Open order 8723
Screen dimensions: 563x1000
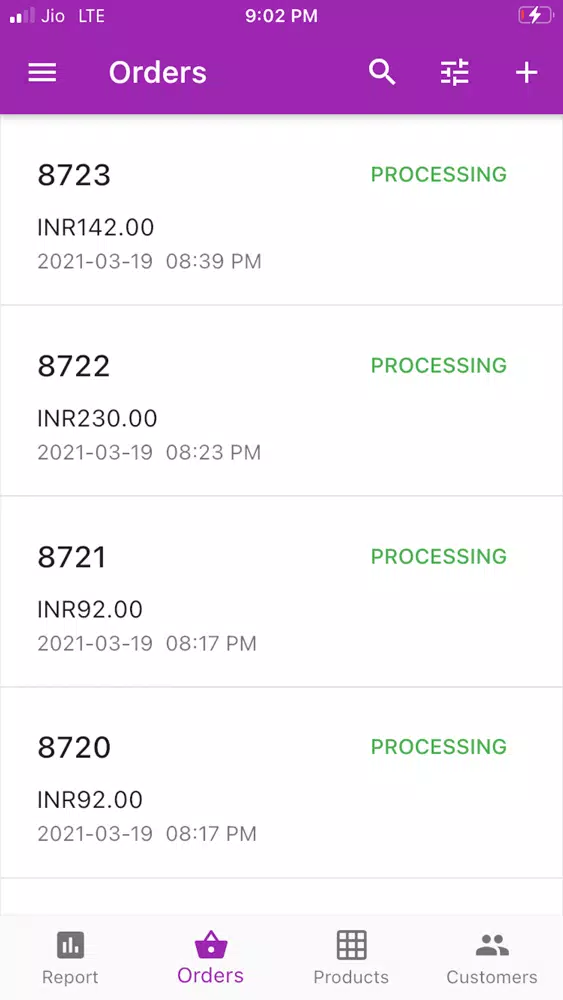tap(281, 210)
